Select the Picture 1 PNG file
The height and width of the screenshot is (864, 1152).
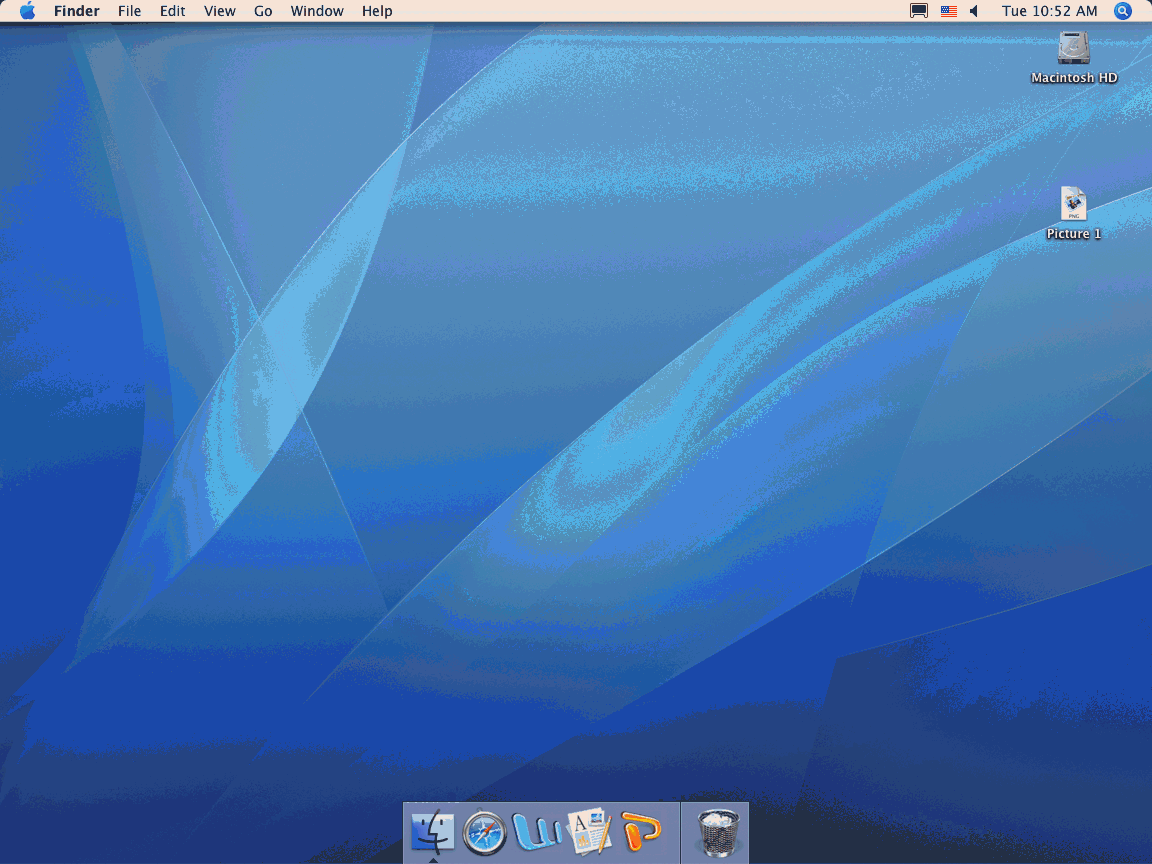pos(1073,204)
